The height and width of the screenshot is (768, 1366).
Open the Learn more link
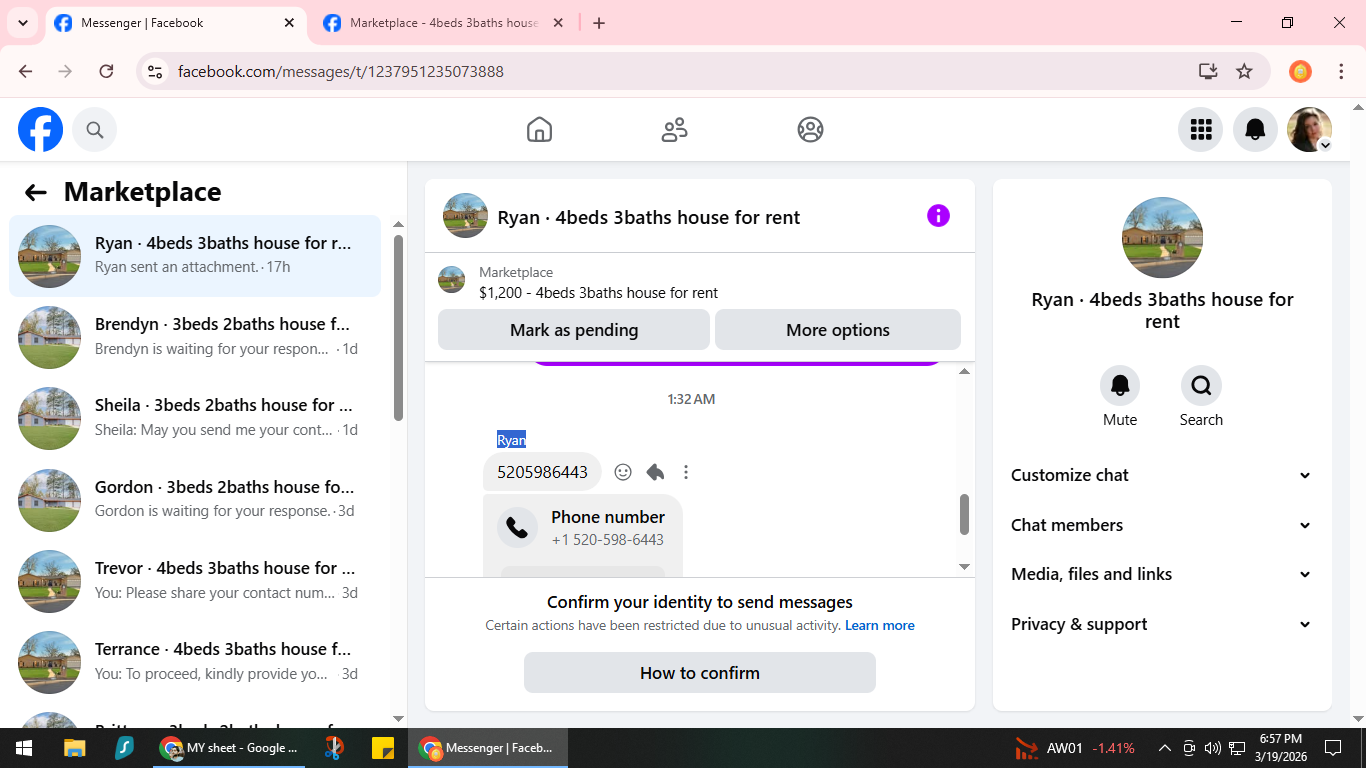tap(880, 625)
